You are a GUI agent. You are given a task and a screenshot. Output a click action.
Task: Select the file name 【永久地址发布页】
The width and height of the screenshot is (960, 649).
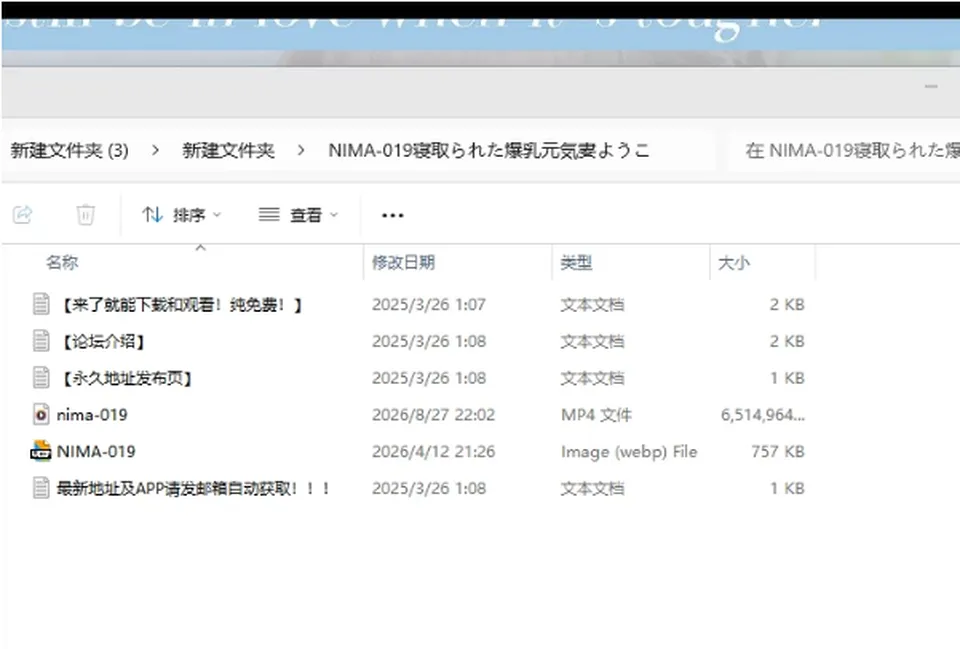tap(126, 378)
